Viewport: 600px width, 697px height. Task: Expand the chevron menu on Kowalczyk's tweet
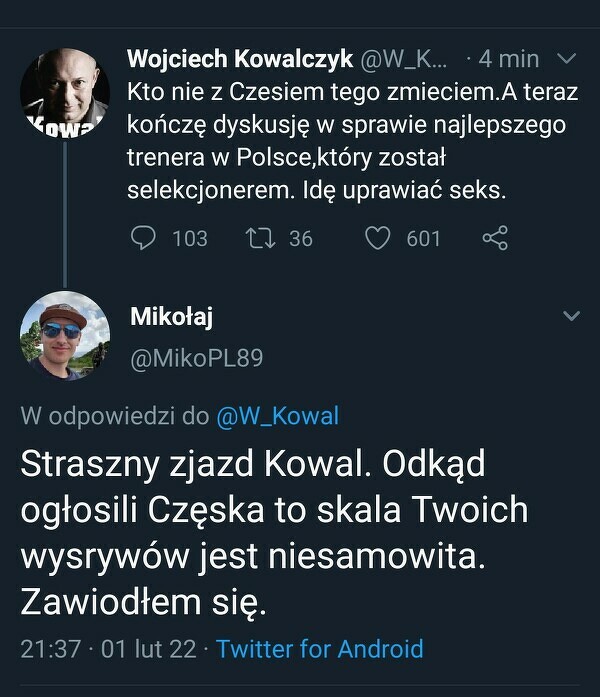click(565, 59)
